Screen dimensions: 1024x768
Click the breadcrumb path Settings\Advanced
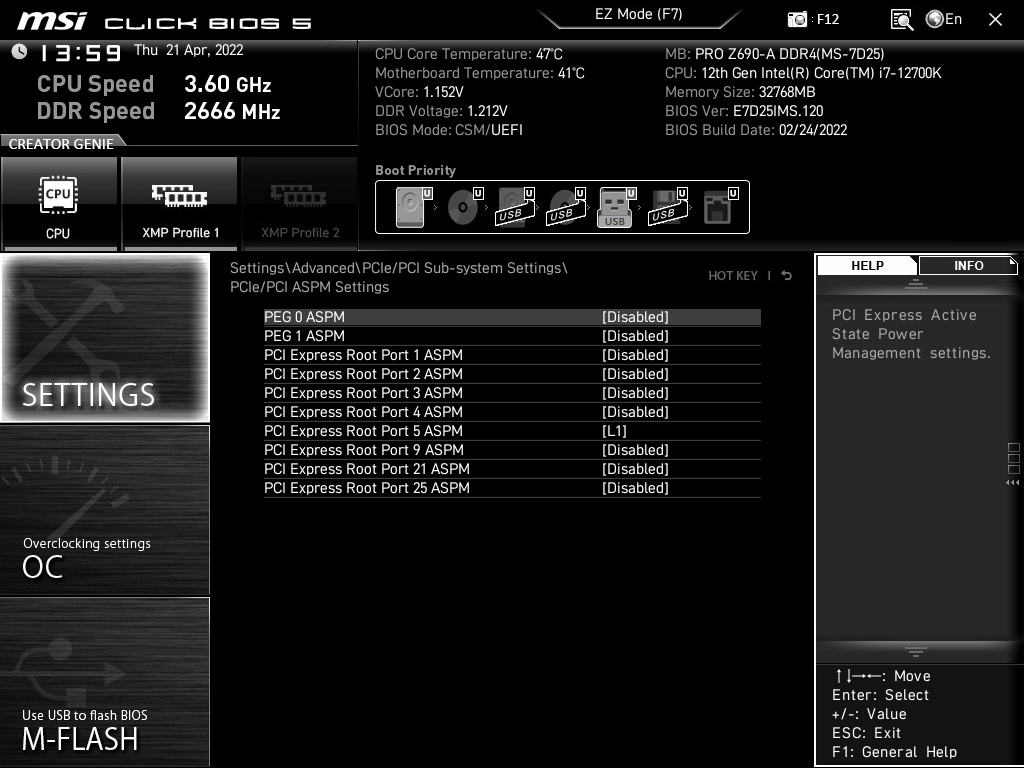(x=293, y=268)
